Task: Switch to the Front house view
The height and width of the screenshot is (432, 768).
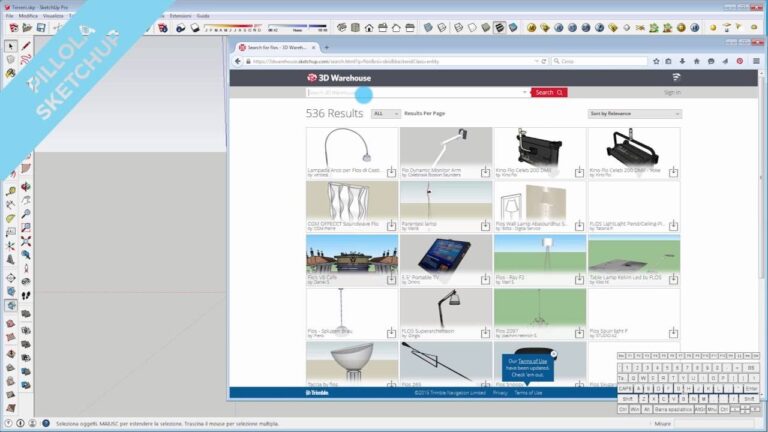Action: tap(369, 28)
